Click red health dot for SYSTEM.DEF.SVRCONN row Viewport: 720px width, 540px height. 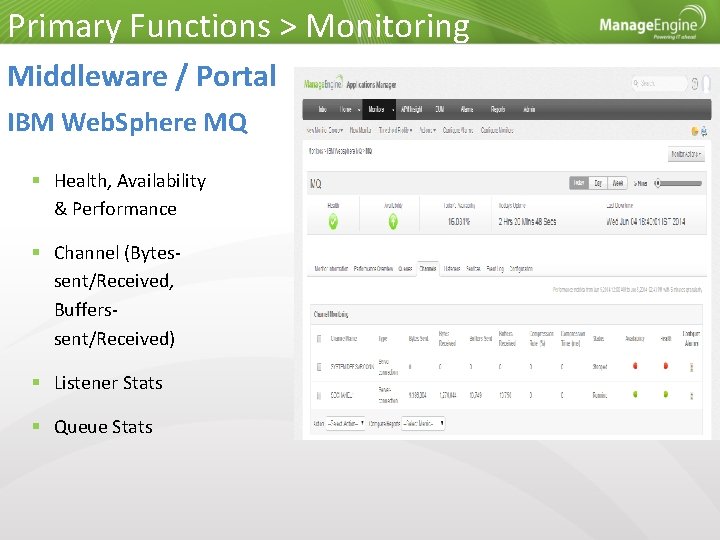[666, 366]
